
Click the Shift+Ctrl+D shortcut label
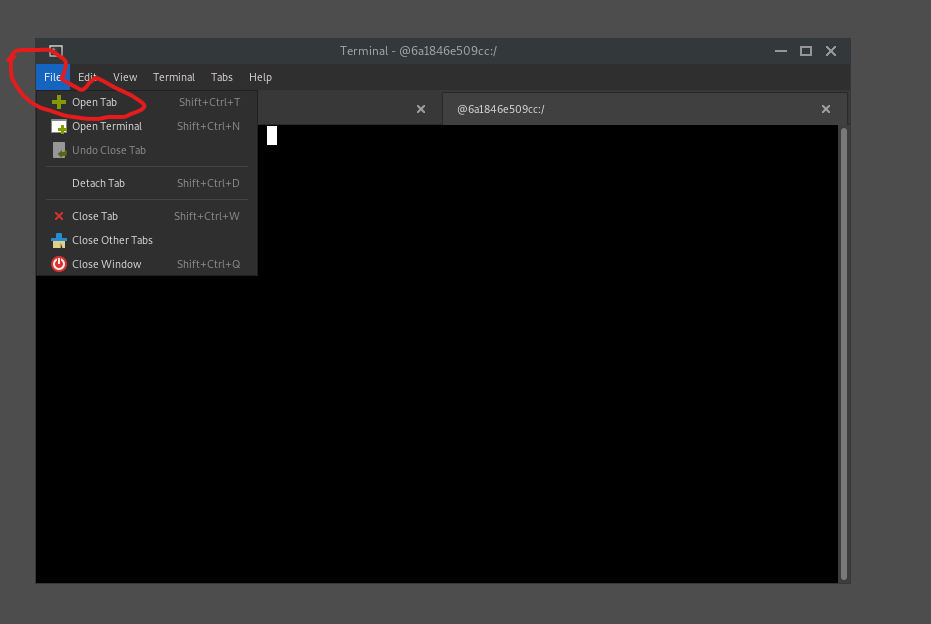coord(208,183)
